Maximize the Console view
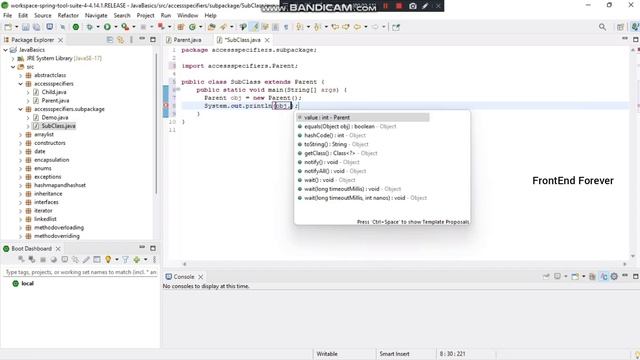Viewport: 640px width, 360px height. click(636, 276)
